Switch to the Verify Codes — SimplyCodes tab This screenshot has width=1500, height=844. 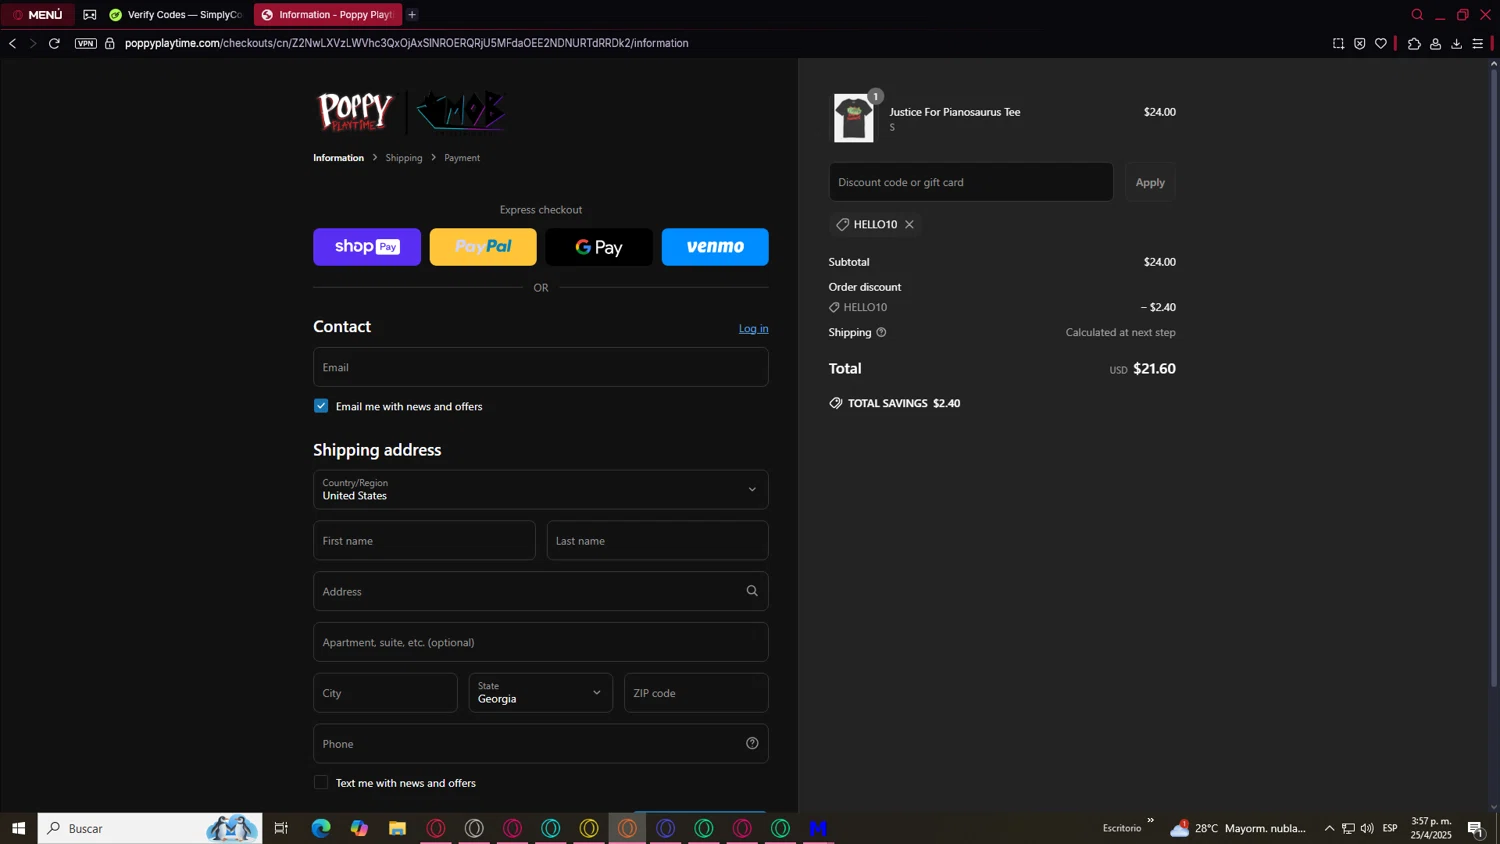(x=176, y=15)
